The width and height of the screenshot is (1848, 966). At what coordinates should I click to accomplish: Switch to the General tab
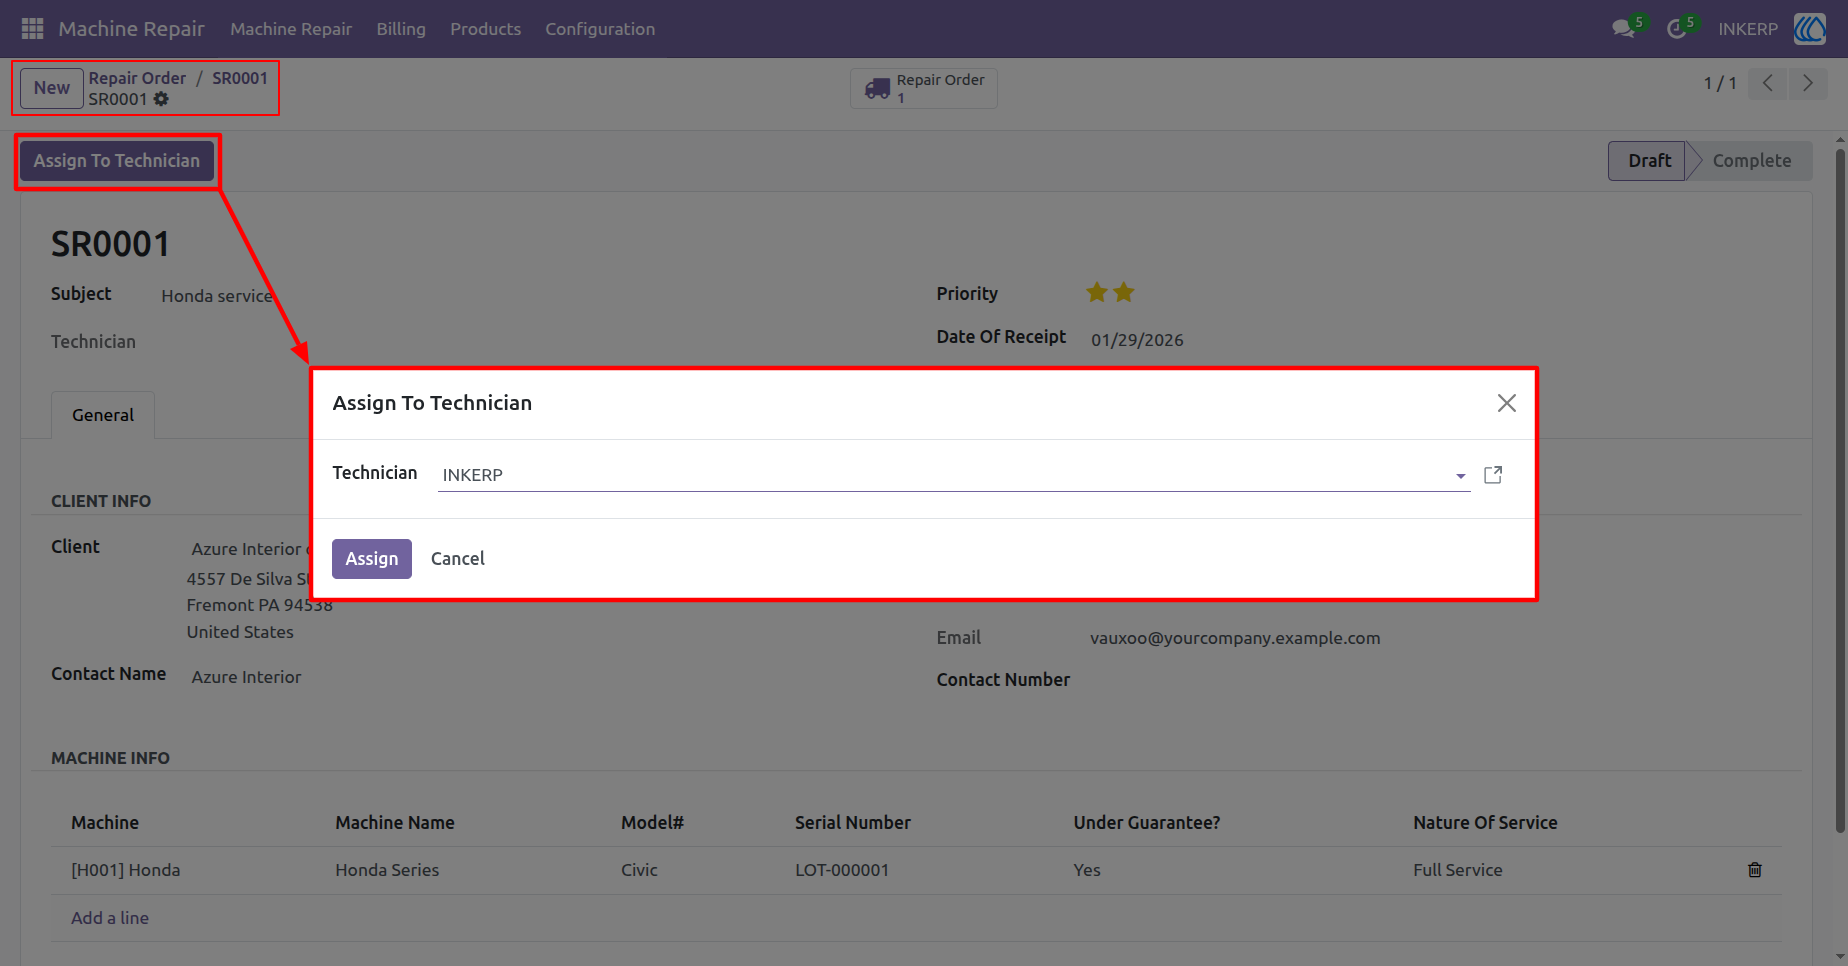(x=103, y=415)
